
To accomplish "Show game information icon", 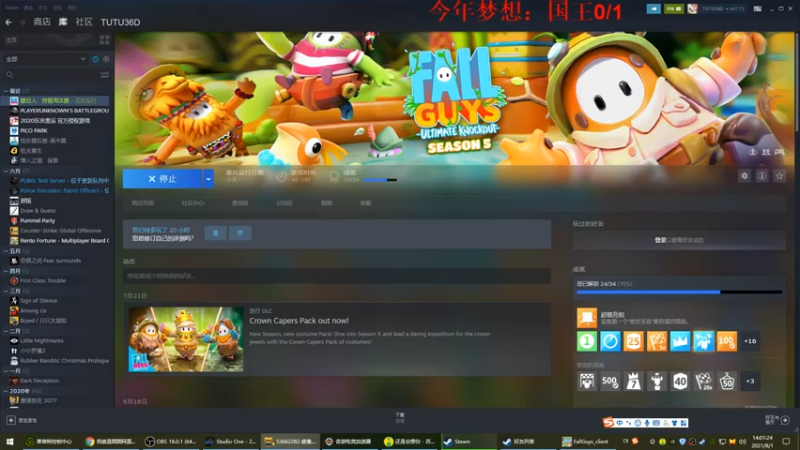I will [x=762, y=176].
